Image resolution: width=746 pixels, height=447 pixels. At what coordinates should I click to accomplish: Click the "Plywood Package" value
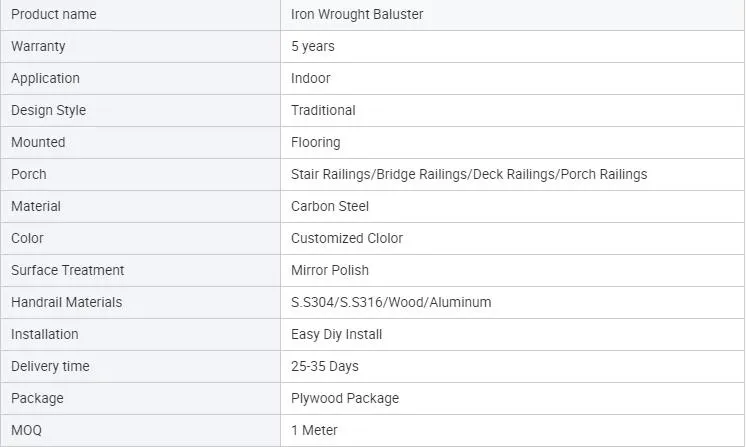click(345, 398)
